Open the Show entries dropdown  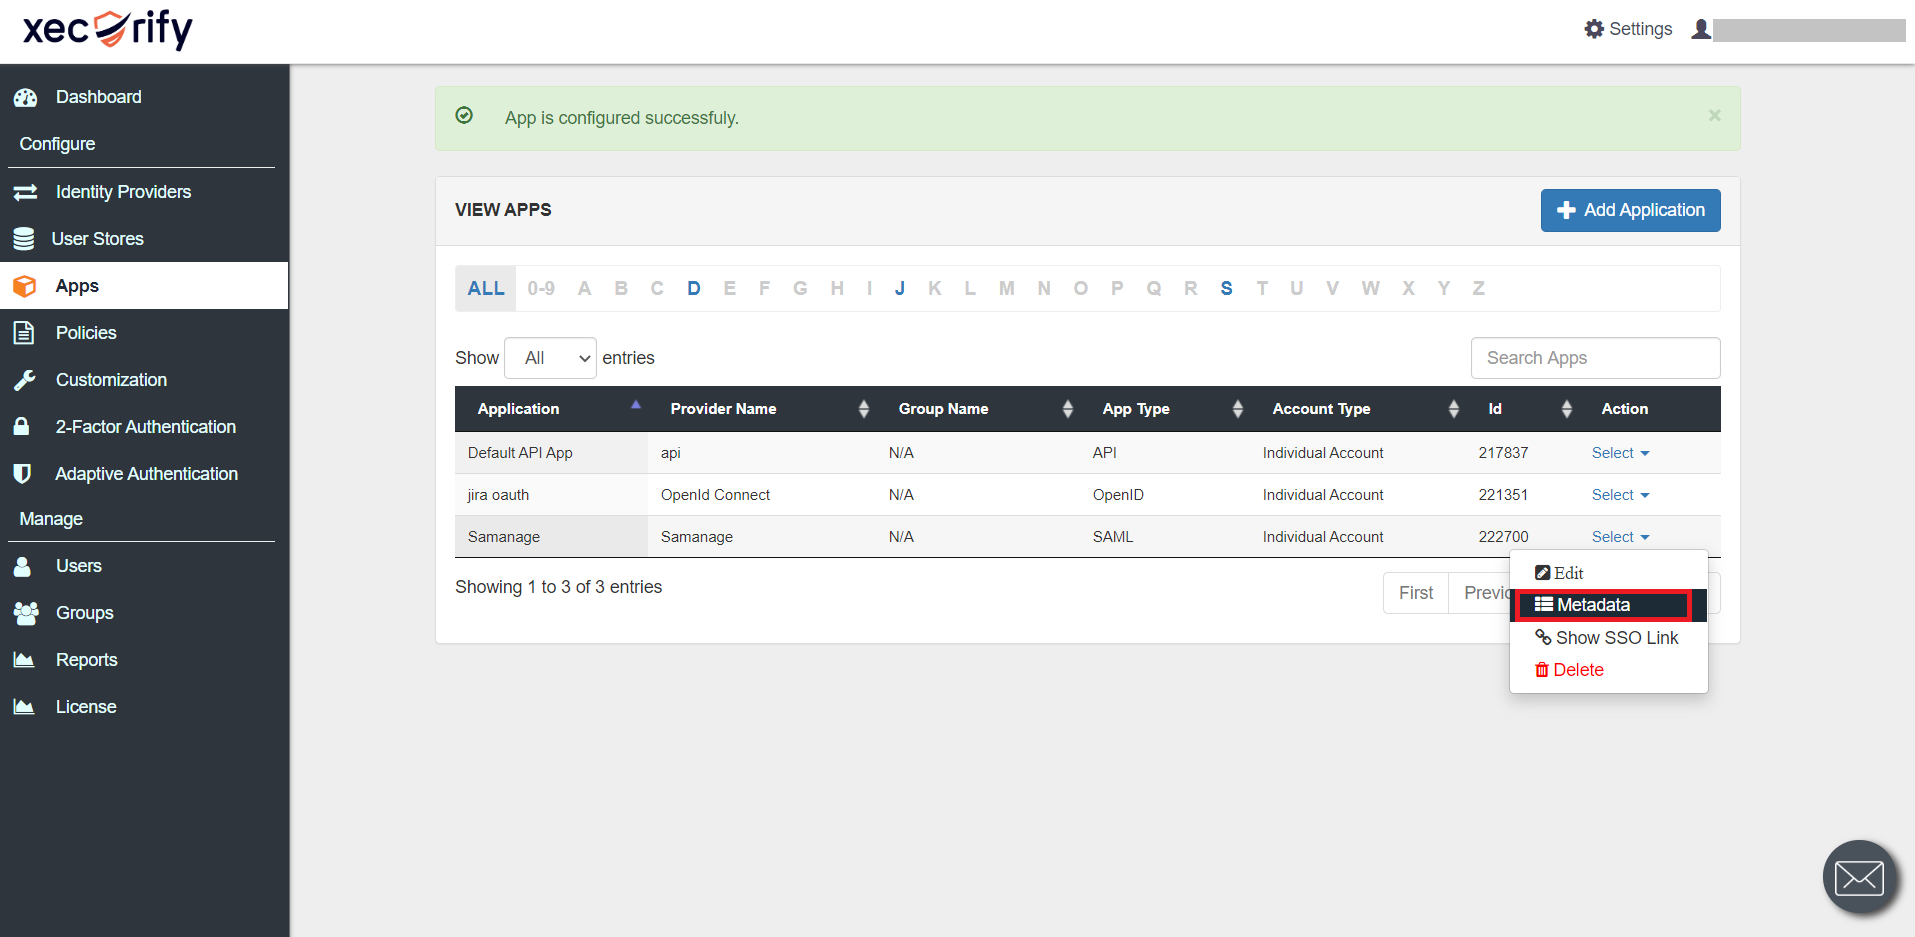pyautogui.click(x=550, y=358)
